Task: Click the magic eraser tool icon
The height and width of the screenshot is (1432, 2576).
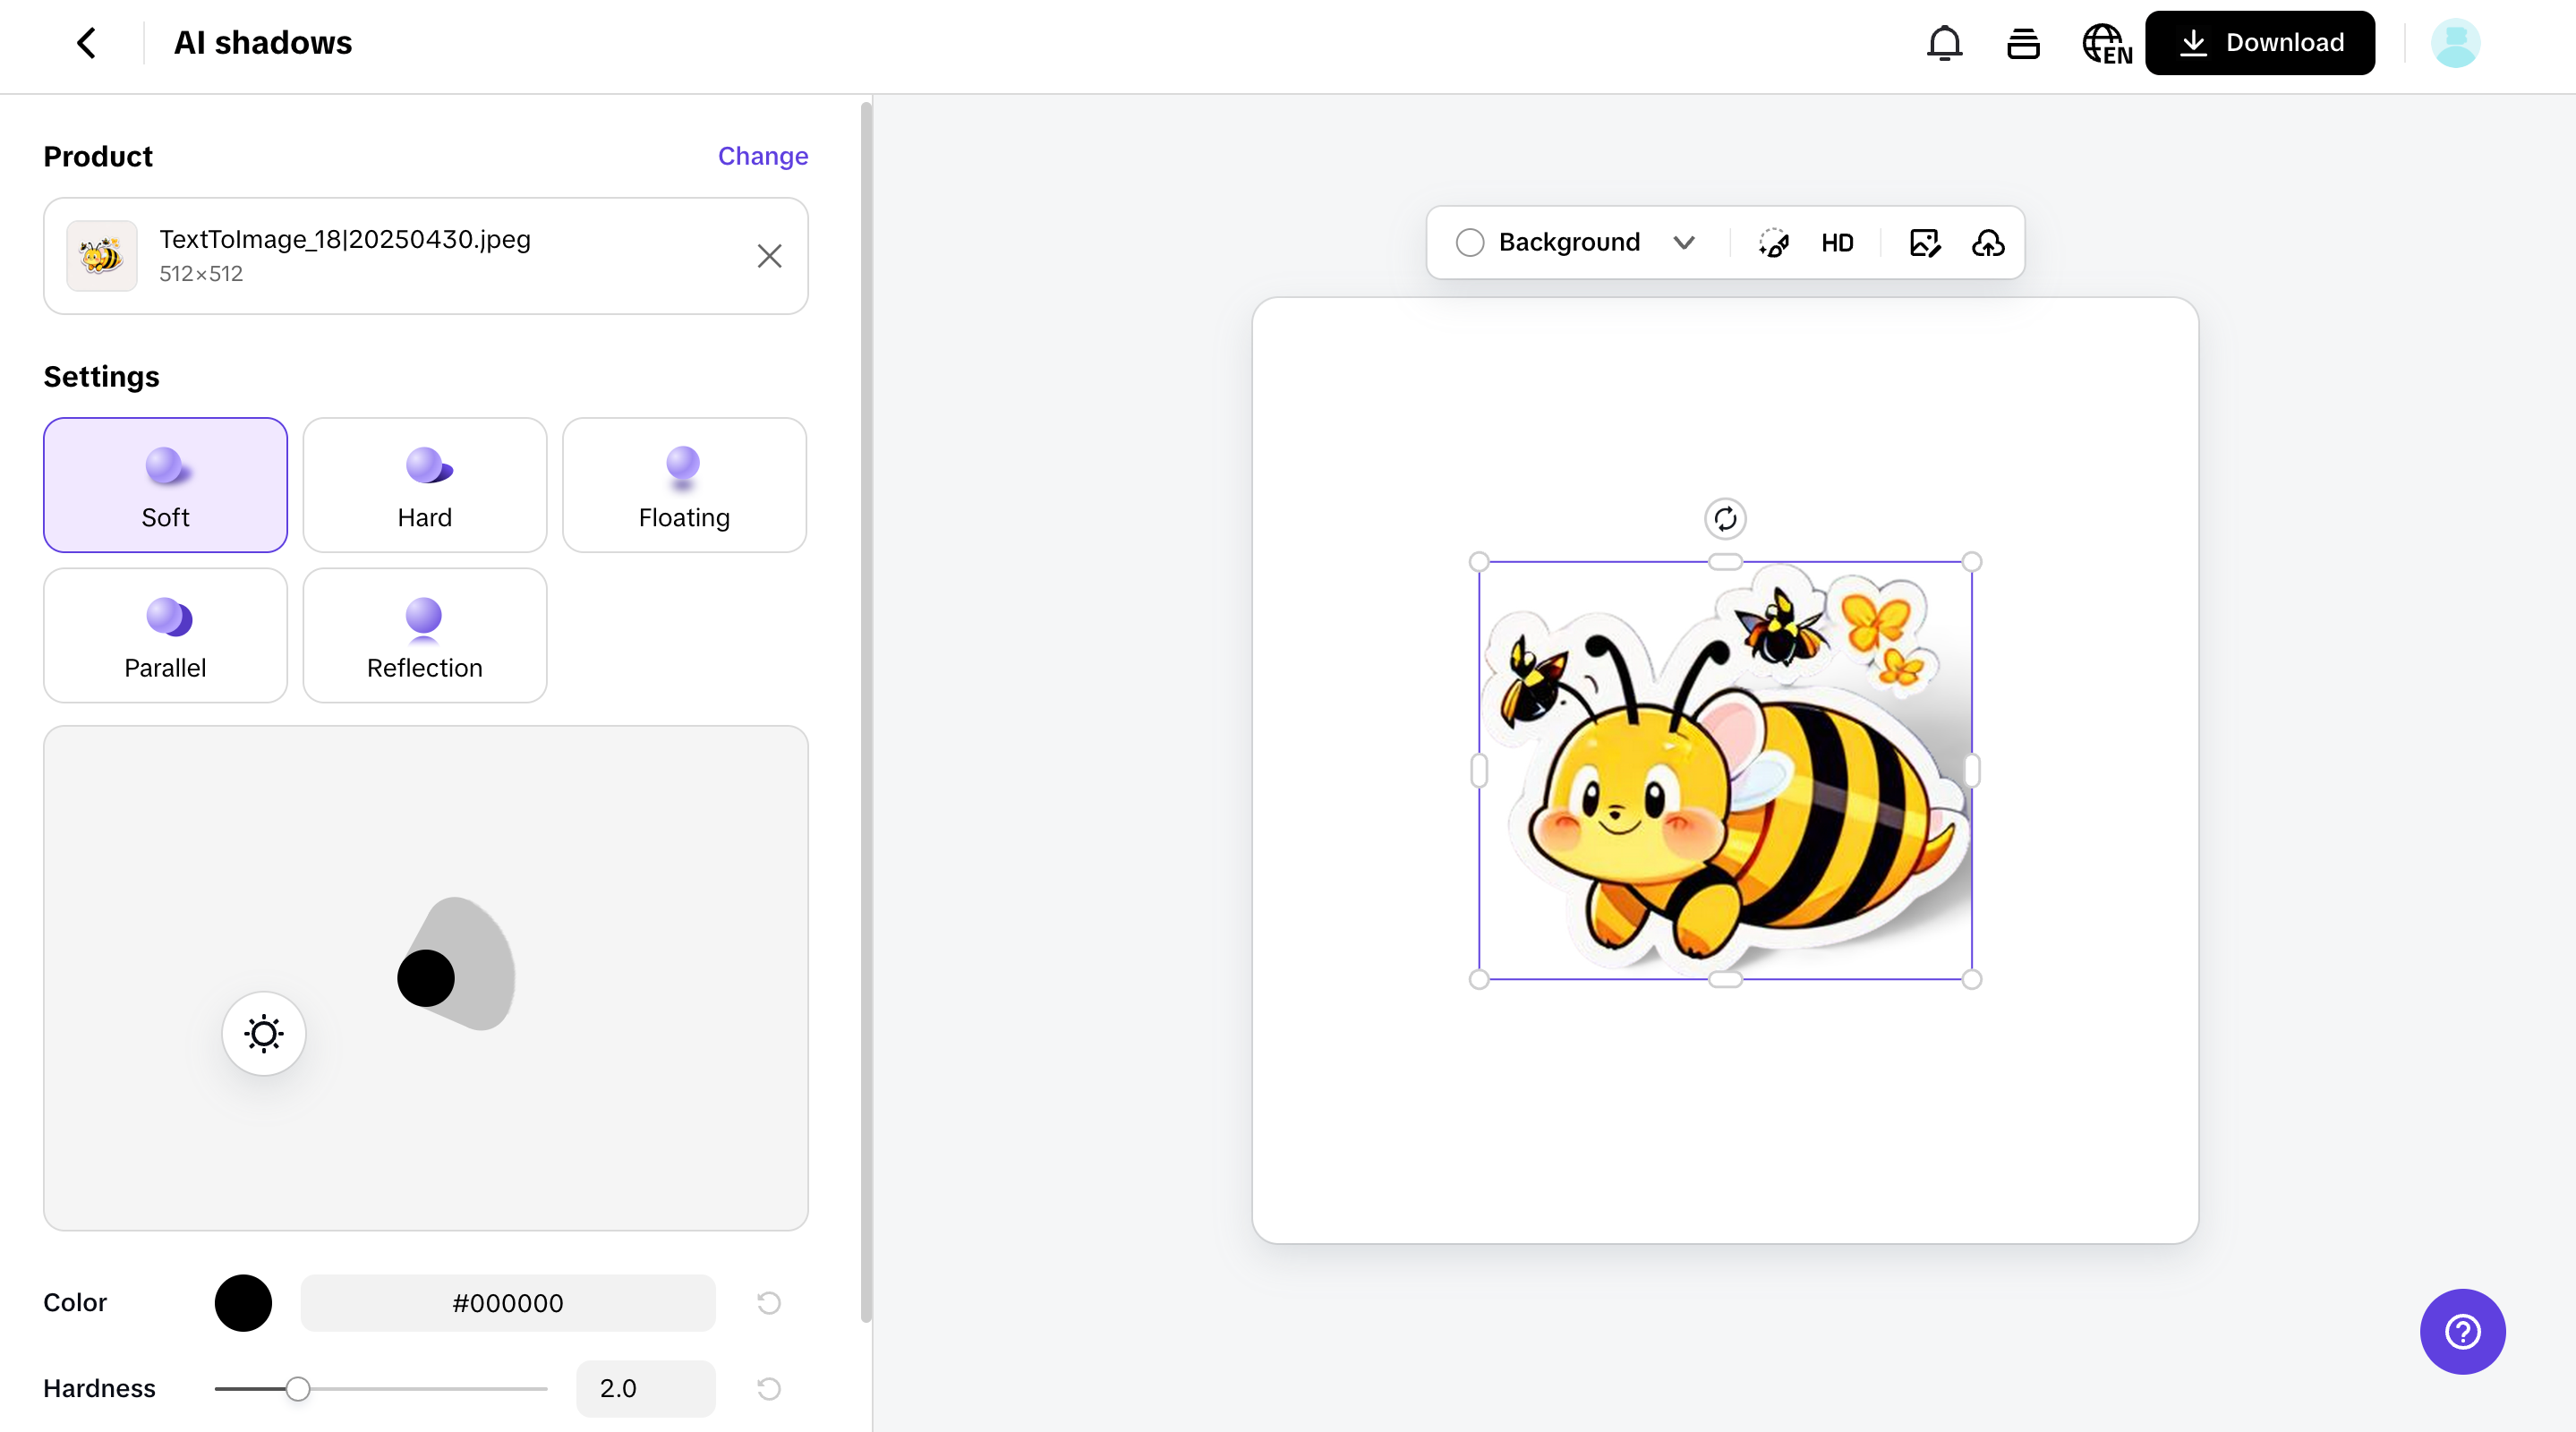Action: (1773, 243)
